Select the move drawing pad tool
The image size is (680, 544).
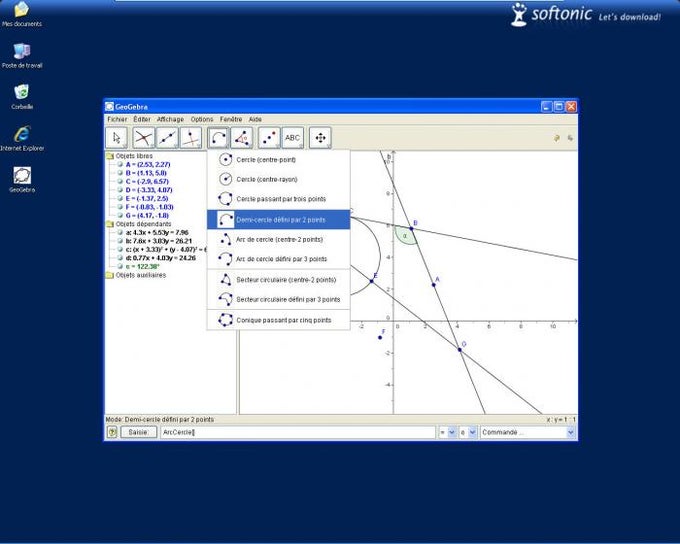click(x=320, y=138)
